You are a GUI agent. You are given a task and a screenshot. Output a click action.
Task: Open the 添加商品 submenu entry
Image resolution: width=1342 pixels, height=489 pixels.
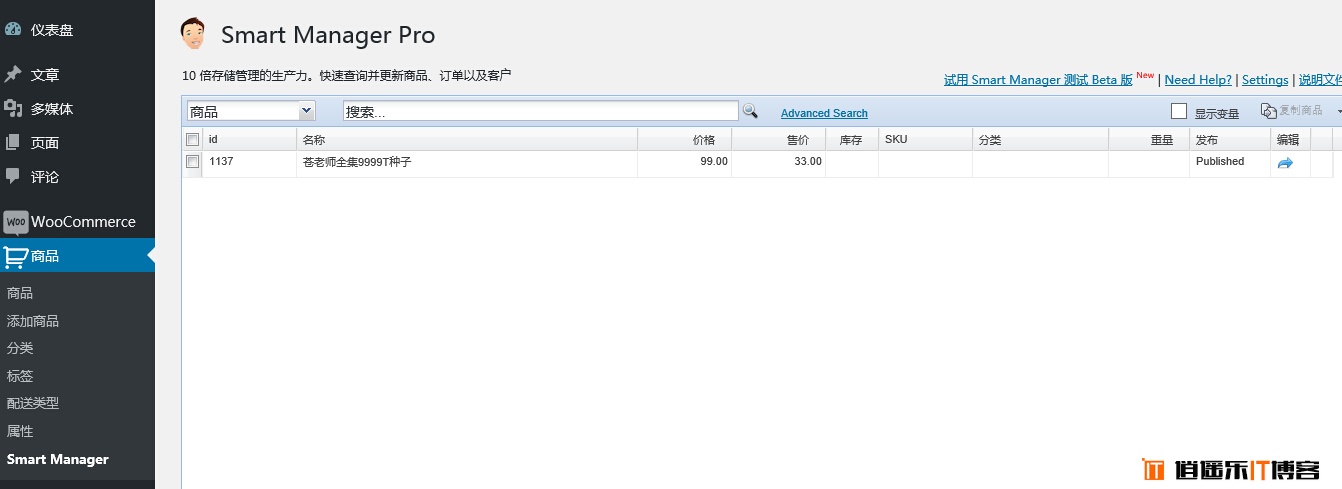coord(33,321)
